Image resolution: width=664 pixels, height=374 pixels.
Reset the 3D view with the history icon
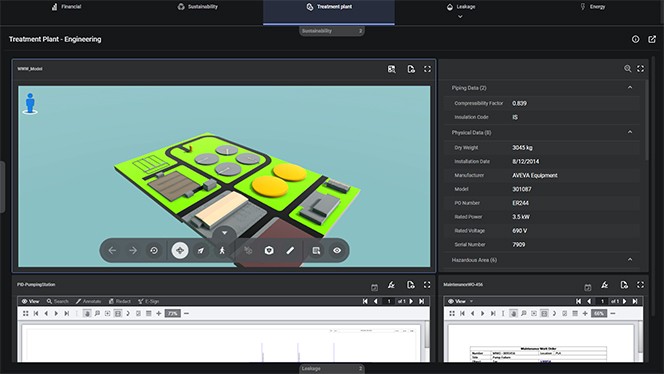tap(154, 251)
